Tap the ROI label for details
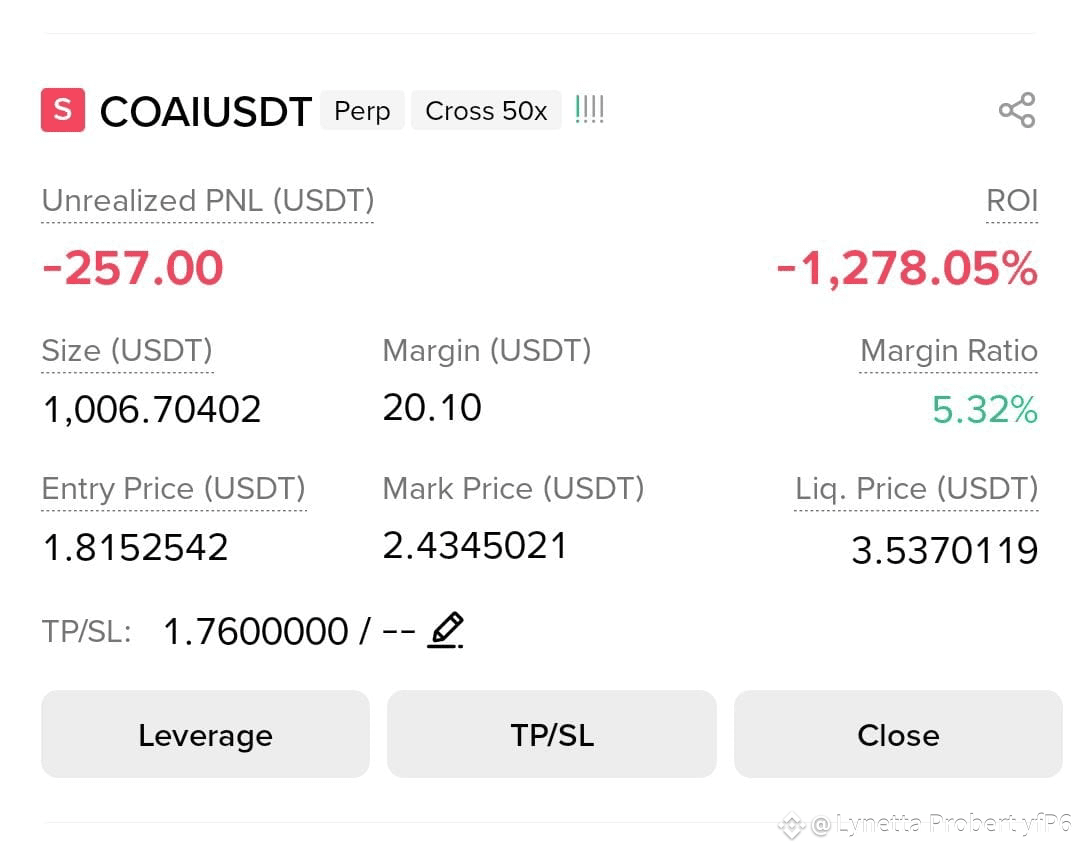This screenshot has width=1080, height=851. pyautogui.click(x=1012, y=201)
